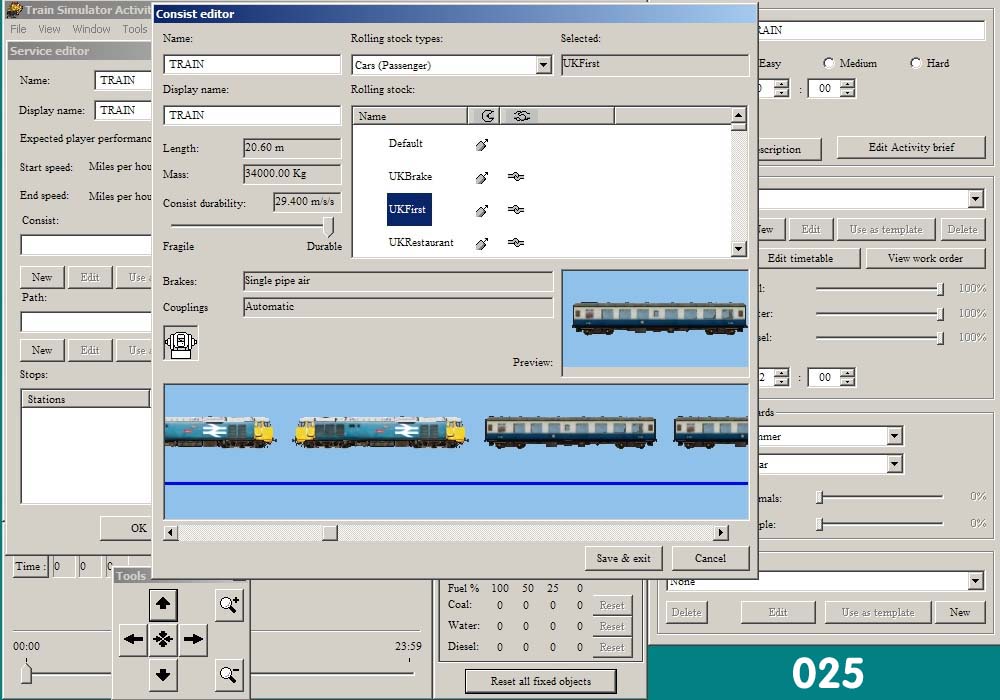This screenshot has width=1000, height=700.
Task: Open the Tools menu
Action: (x=135, y=29)
